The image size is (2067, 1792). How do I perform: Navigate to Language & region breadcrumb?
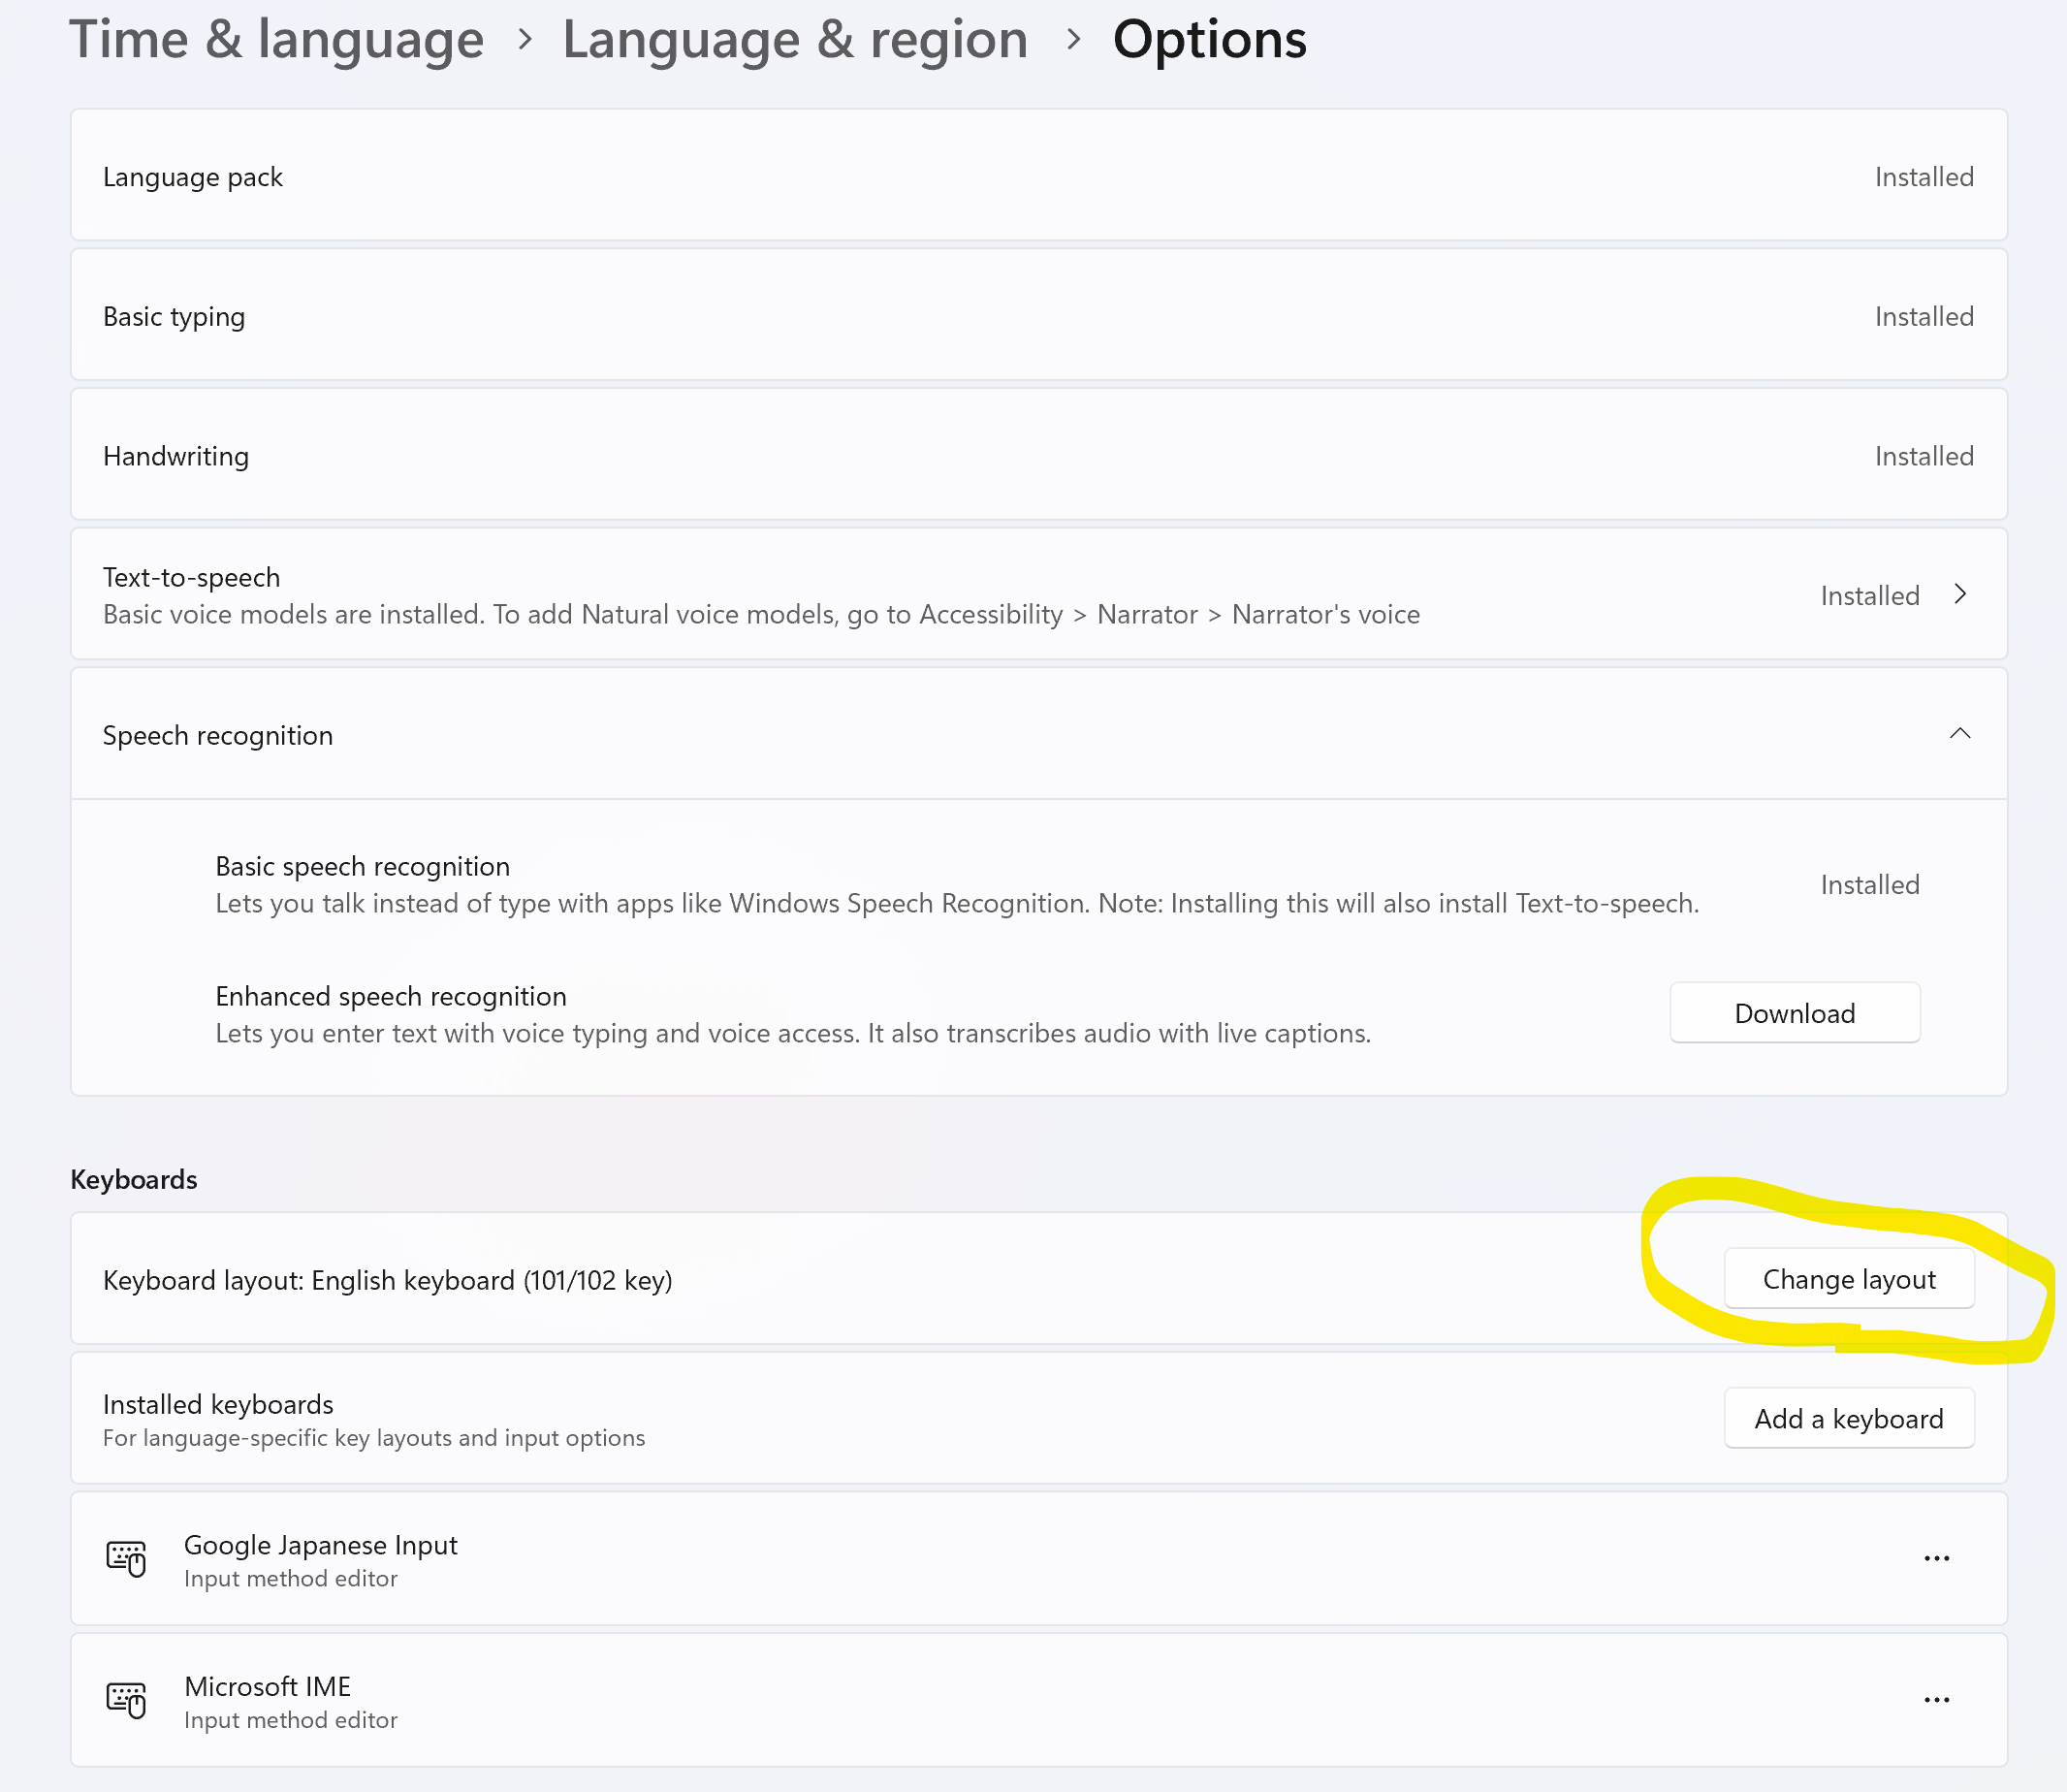coord(795,40)
